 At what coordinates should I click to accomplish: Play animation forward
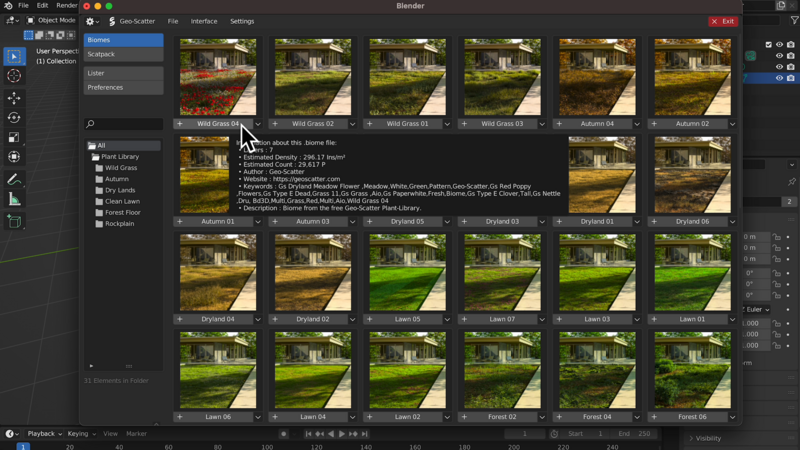[x=342, y=434]
